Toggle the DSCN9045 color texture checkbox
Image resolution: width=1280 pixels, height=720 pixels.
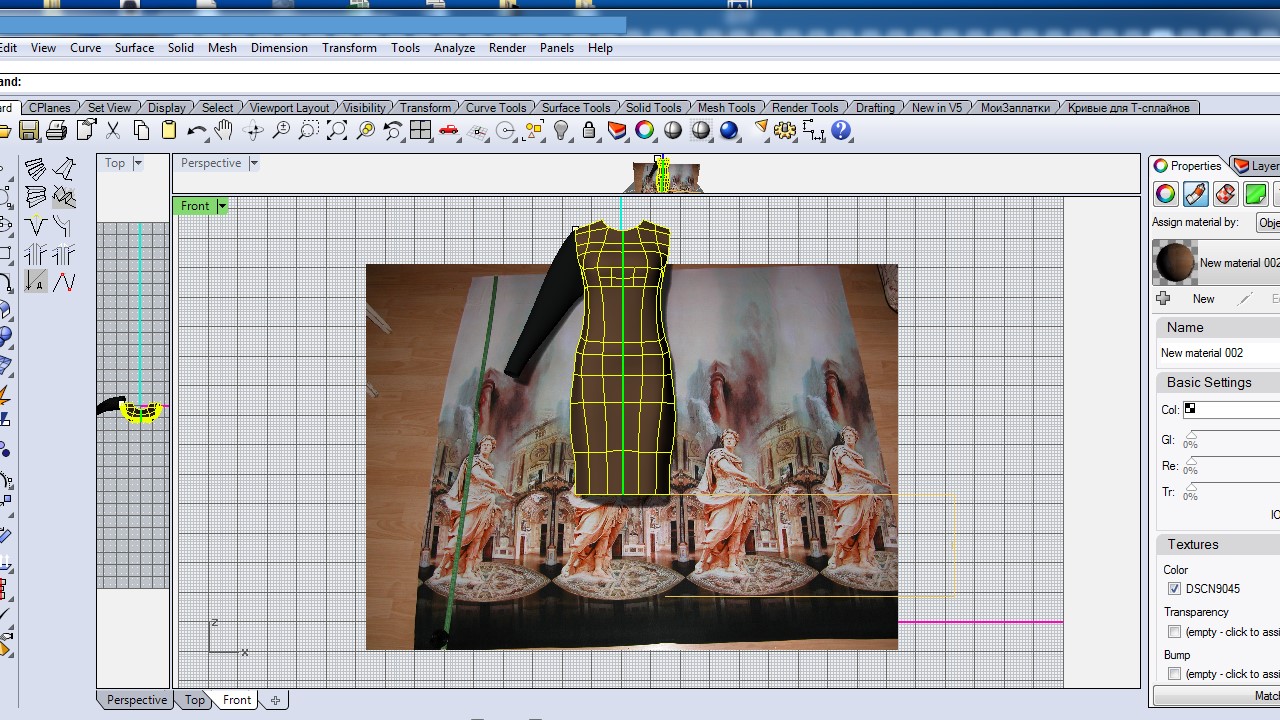[x=1174, y=589]
